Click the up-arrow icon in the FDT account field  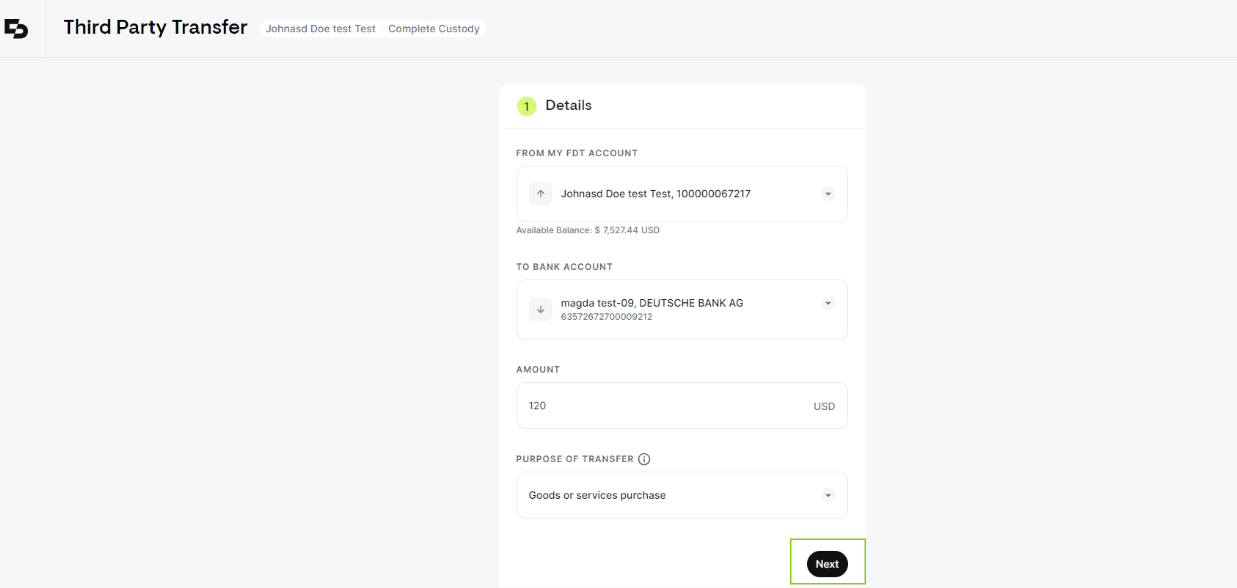540,194
